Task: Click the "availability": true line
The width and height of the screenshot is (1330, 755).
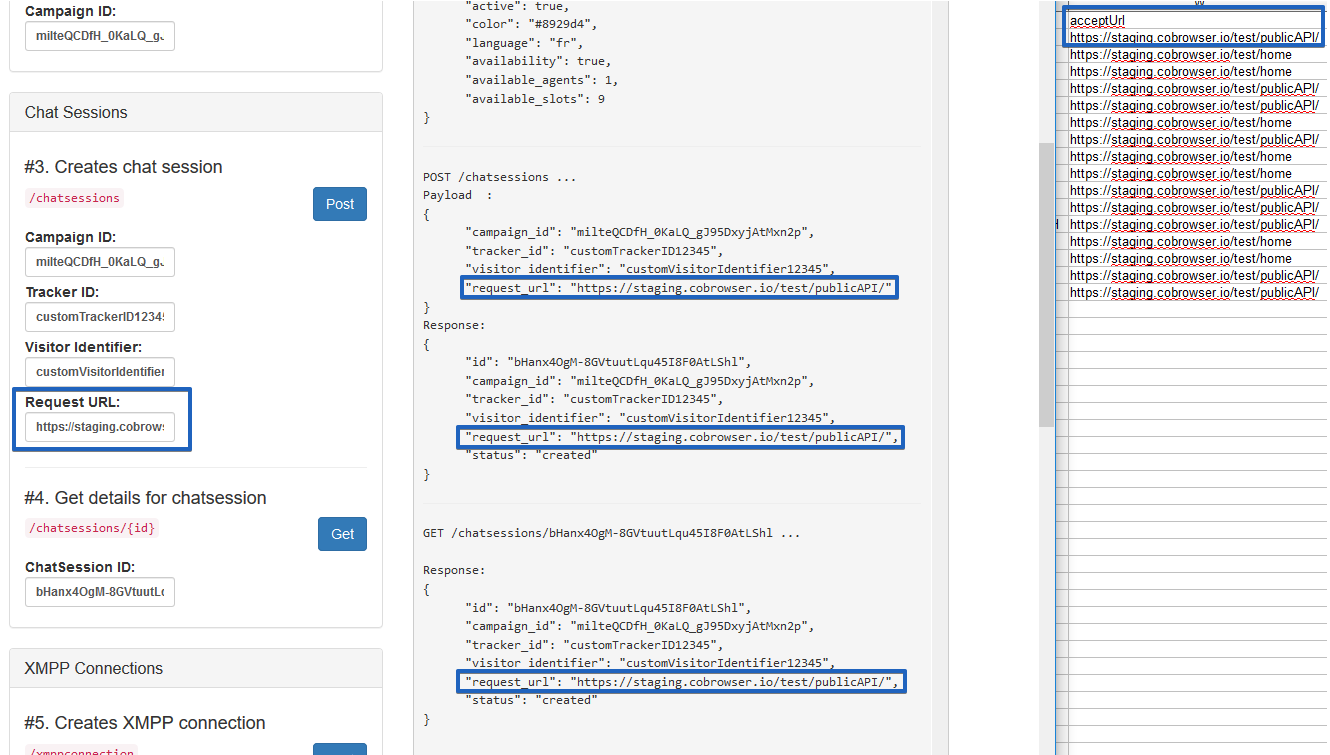Action: (538, 61)
